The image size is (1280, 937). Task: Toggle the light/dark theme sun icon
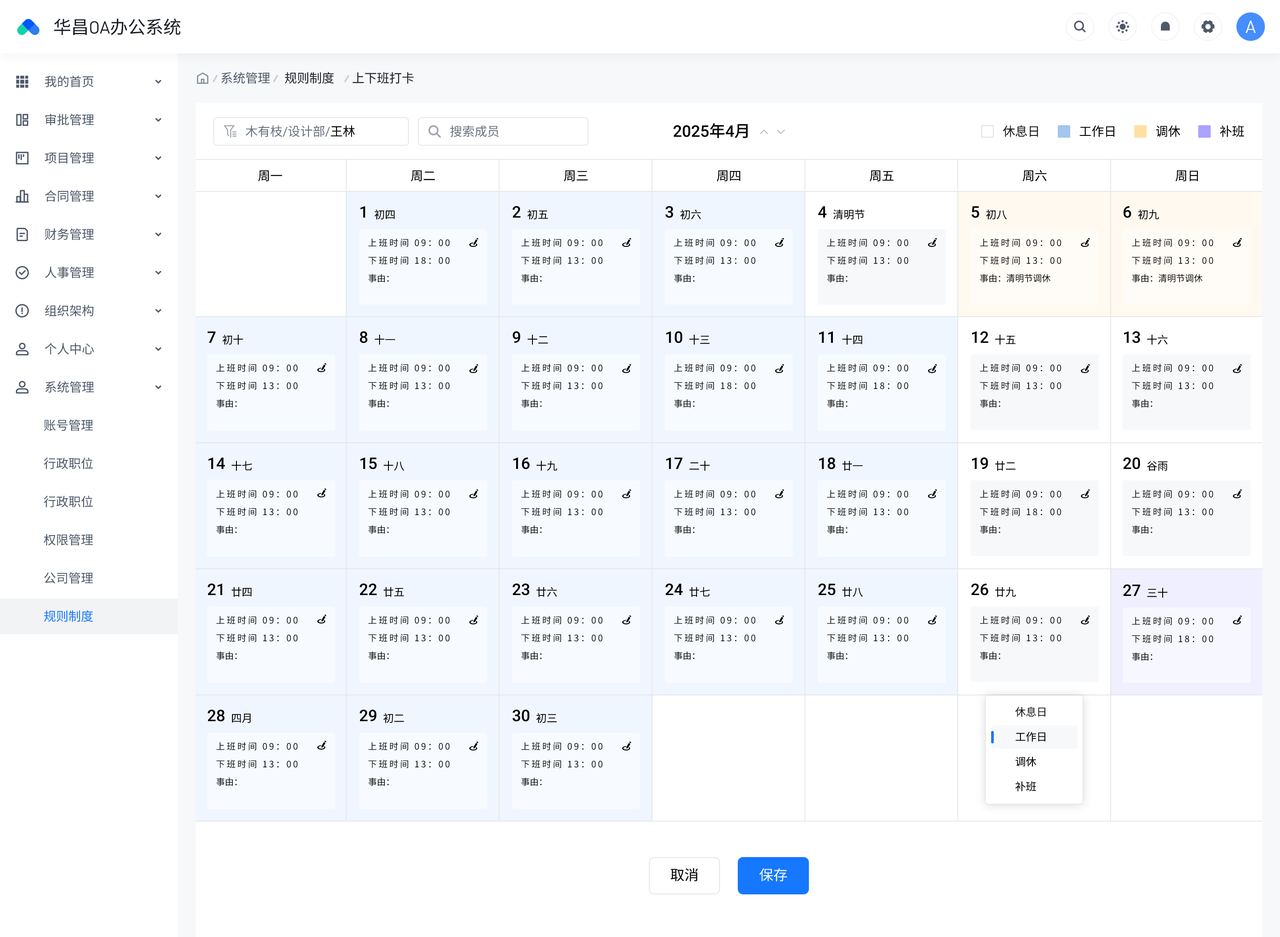[x=1122, y=27]
